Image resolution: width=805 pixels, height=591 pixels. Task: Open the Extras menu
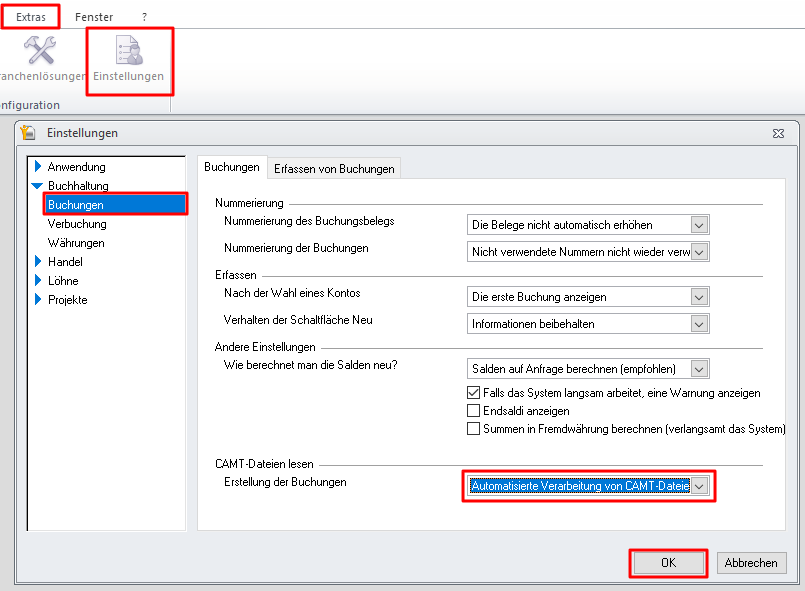click(30, 17)
